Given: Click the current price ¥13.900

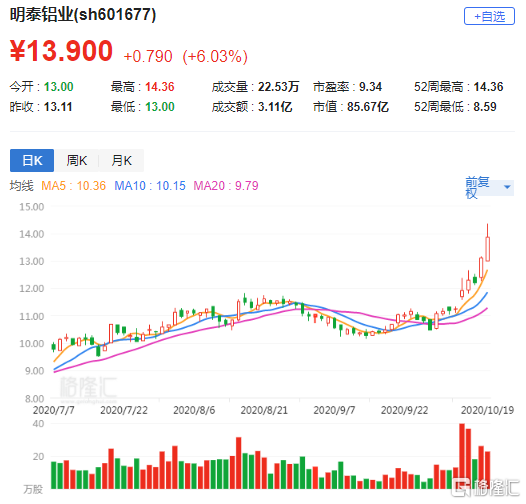Looking at the screenshot, I should tap(61, 51).
